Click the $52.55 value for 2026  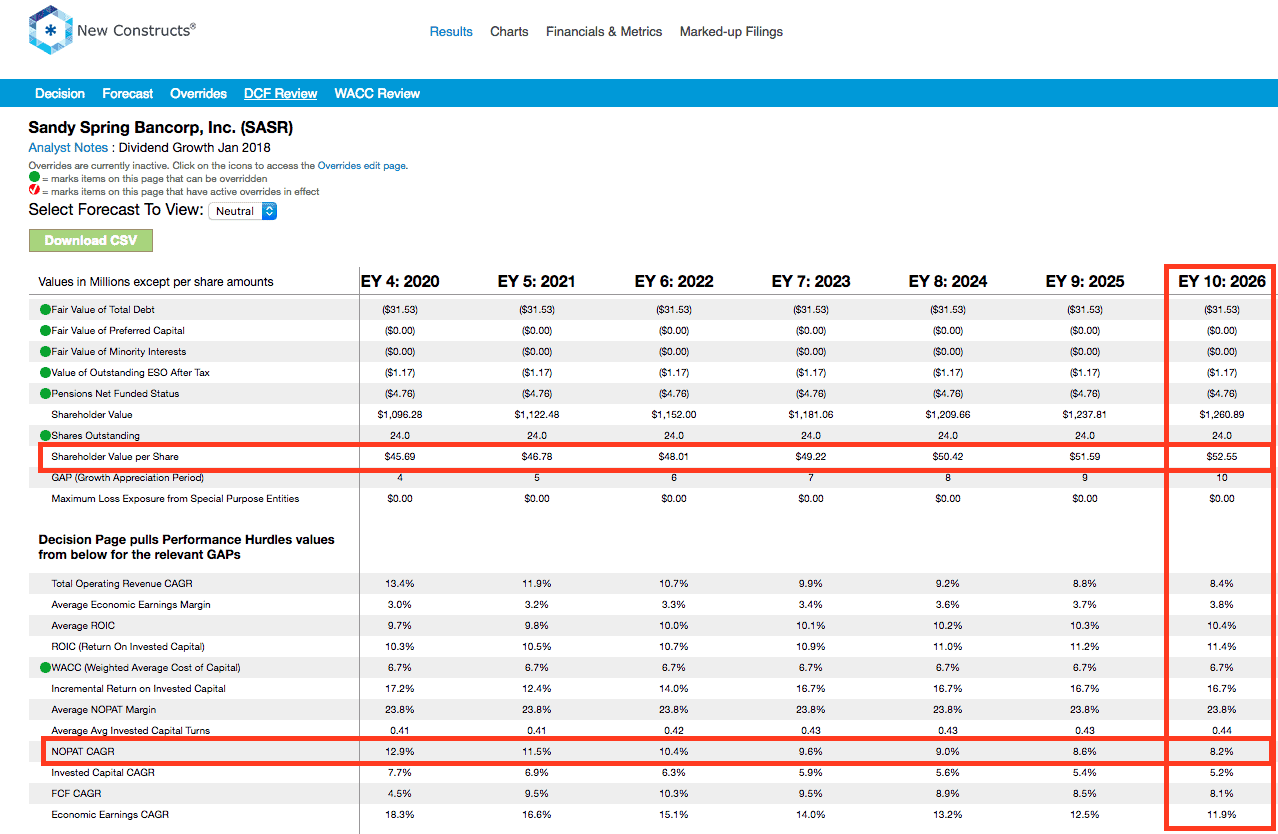(1222, 457)
